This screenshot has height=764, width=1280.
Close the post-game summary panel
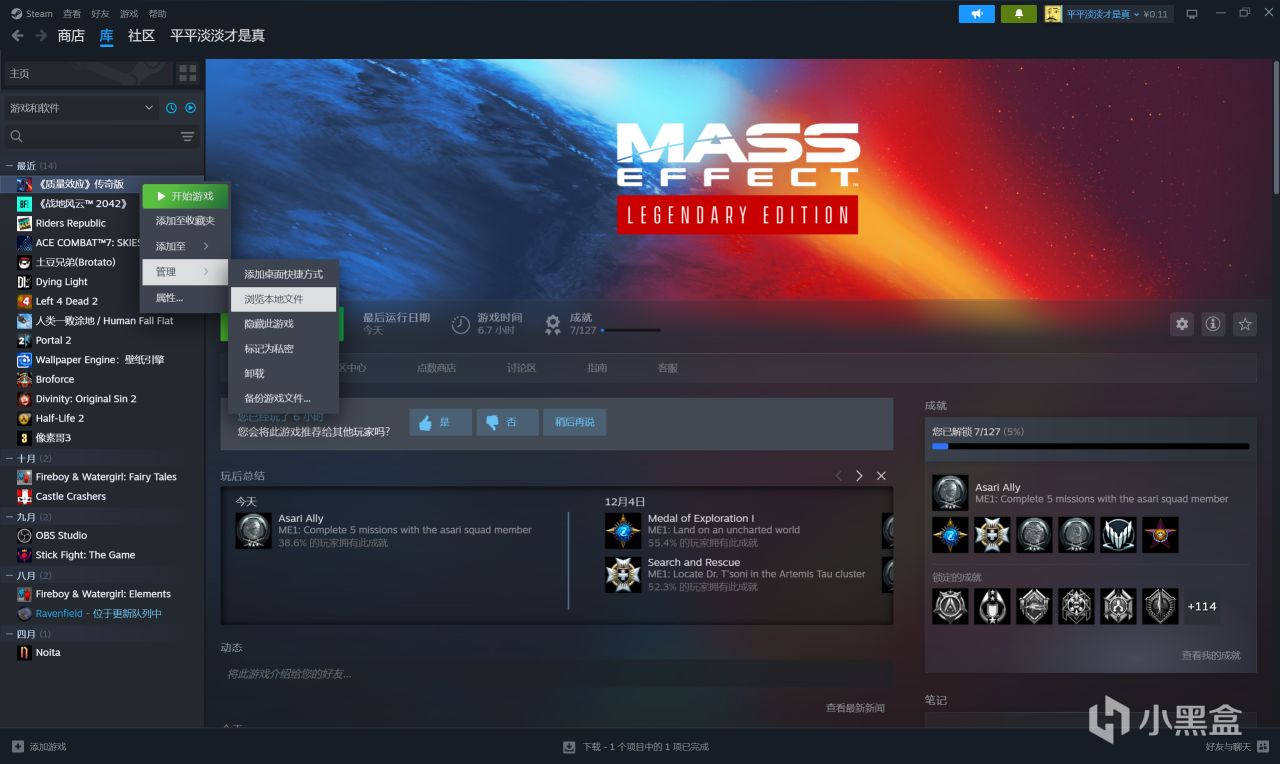(881, 476)
